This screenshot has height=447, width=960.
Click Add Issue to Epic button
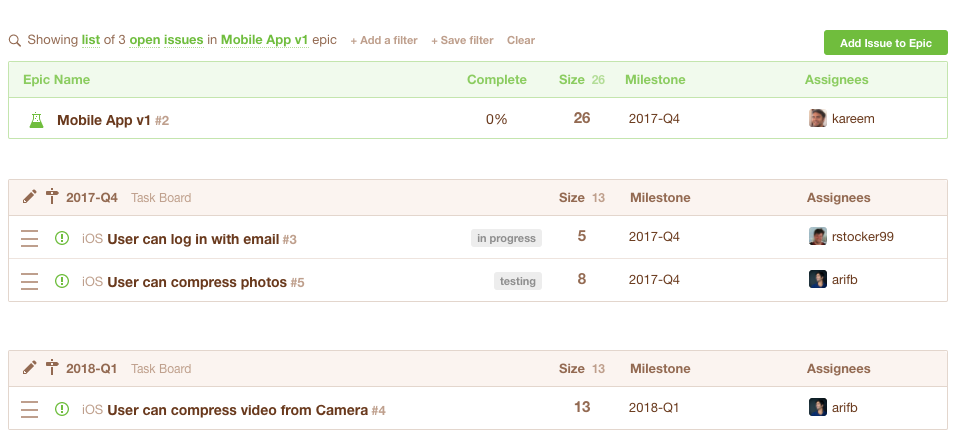885,43
